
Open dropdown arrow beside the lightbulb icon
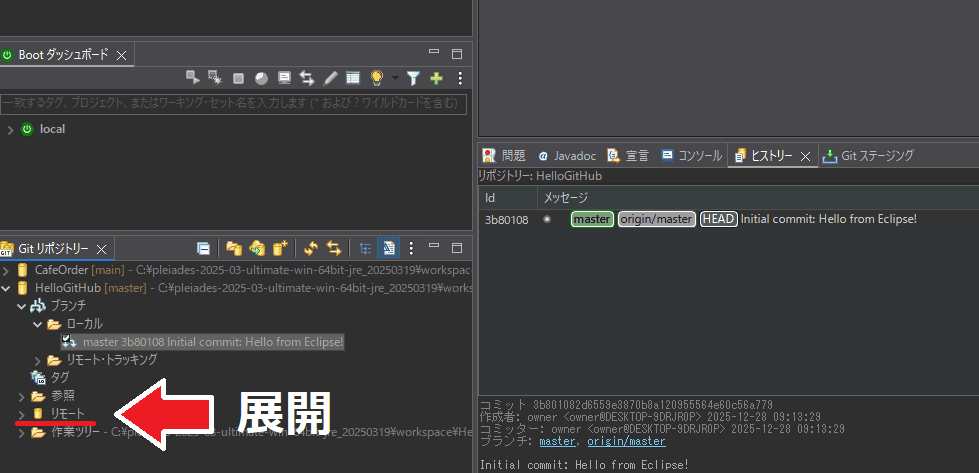tap(395, 78)
